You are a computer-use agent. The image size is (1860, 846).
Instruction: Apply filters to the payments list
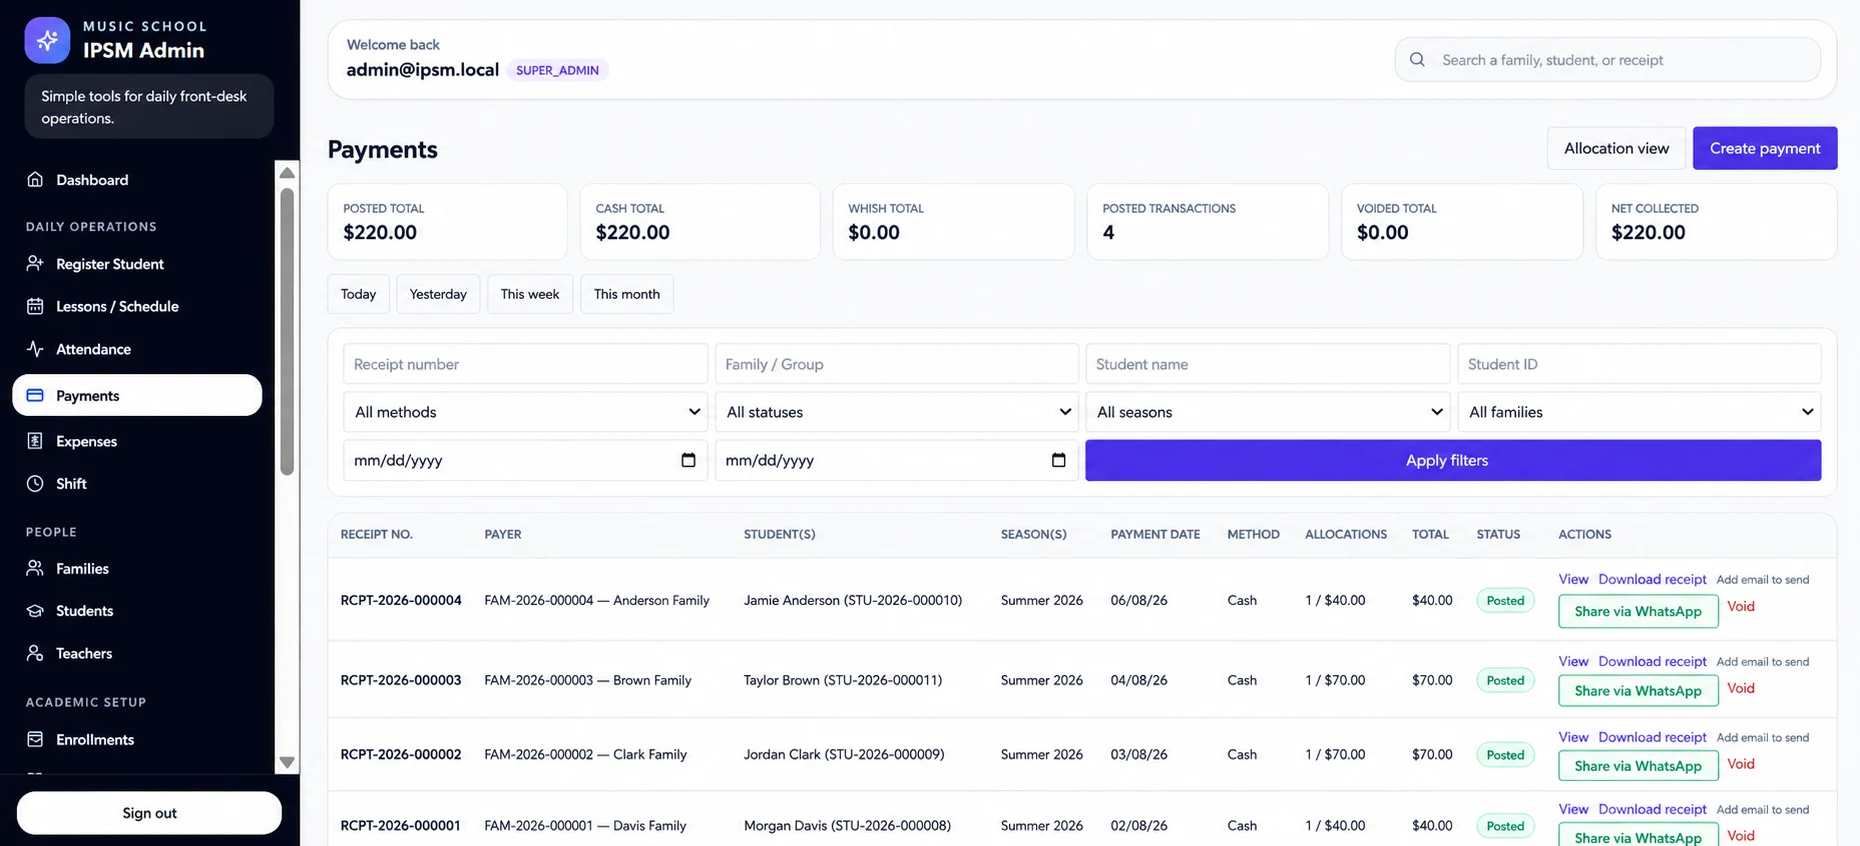point(1453,460)
